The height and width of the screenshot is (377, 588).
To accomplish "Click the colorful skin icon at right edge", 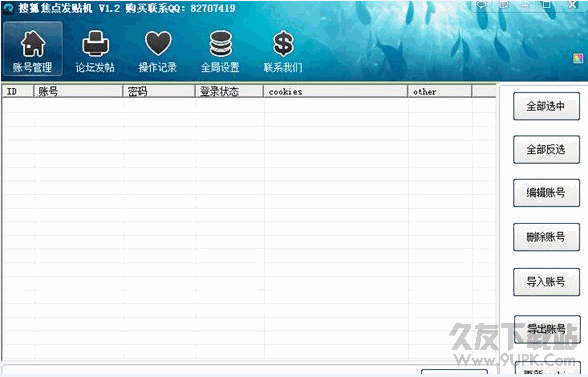I will pos(578,58).
